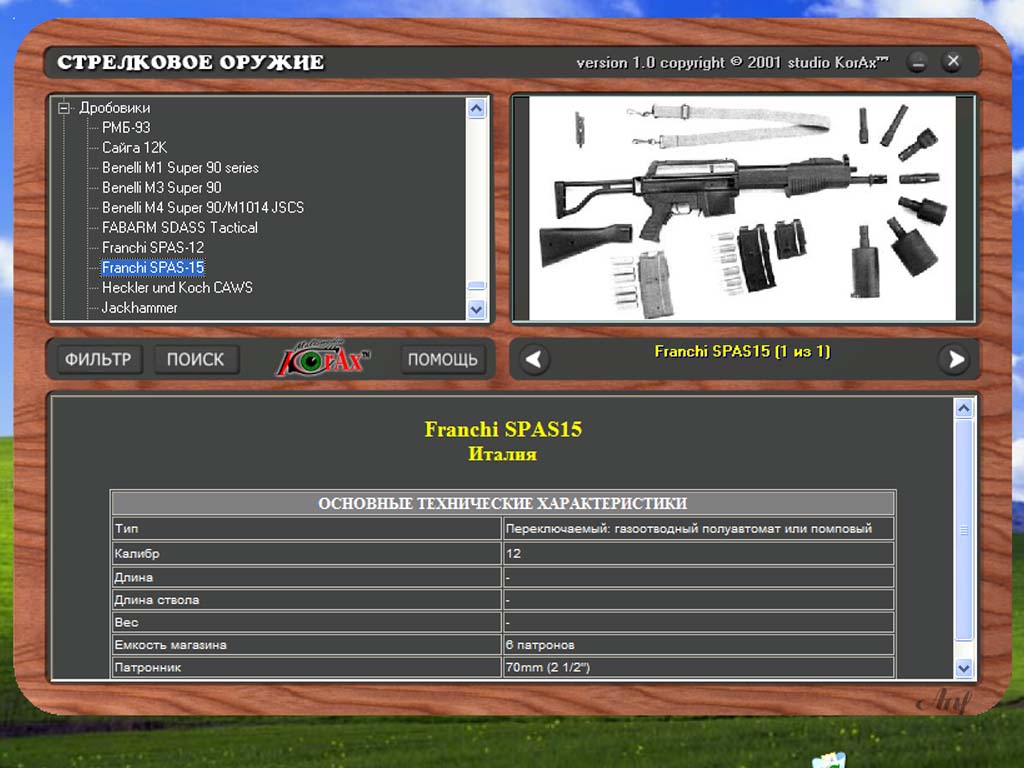Show the previous weapon image
This screenshot has width=1024, height=768.
pyautogui.click(x=534, y=359)
